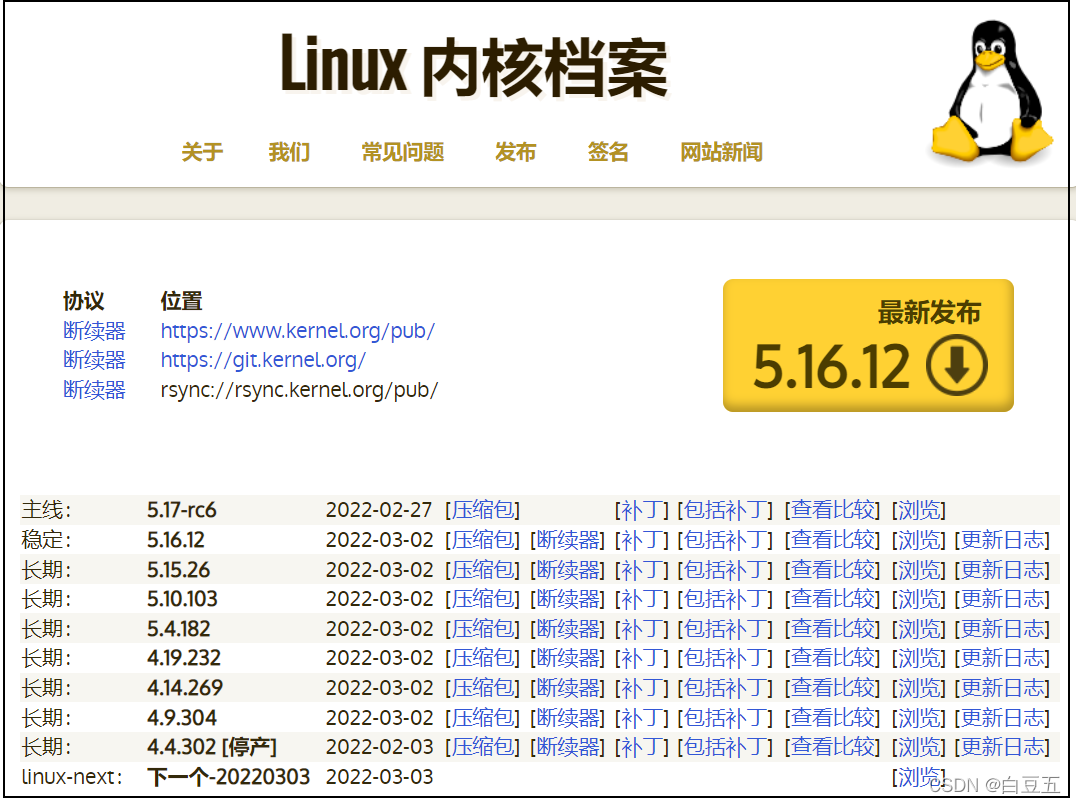Click the Linux 内核档案 page title
Screen dimensions: 1076x803
[x=474, y=67]
